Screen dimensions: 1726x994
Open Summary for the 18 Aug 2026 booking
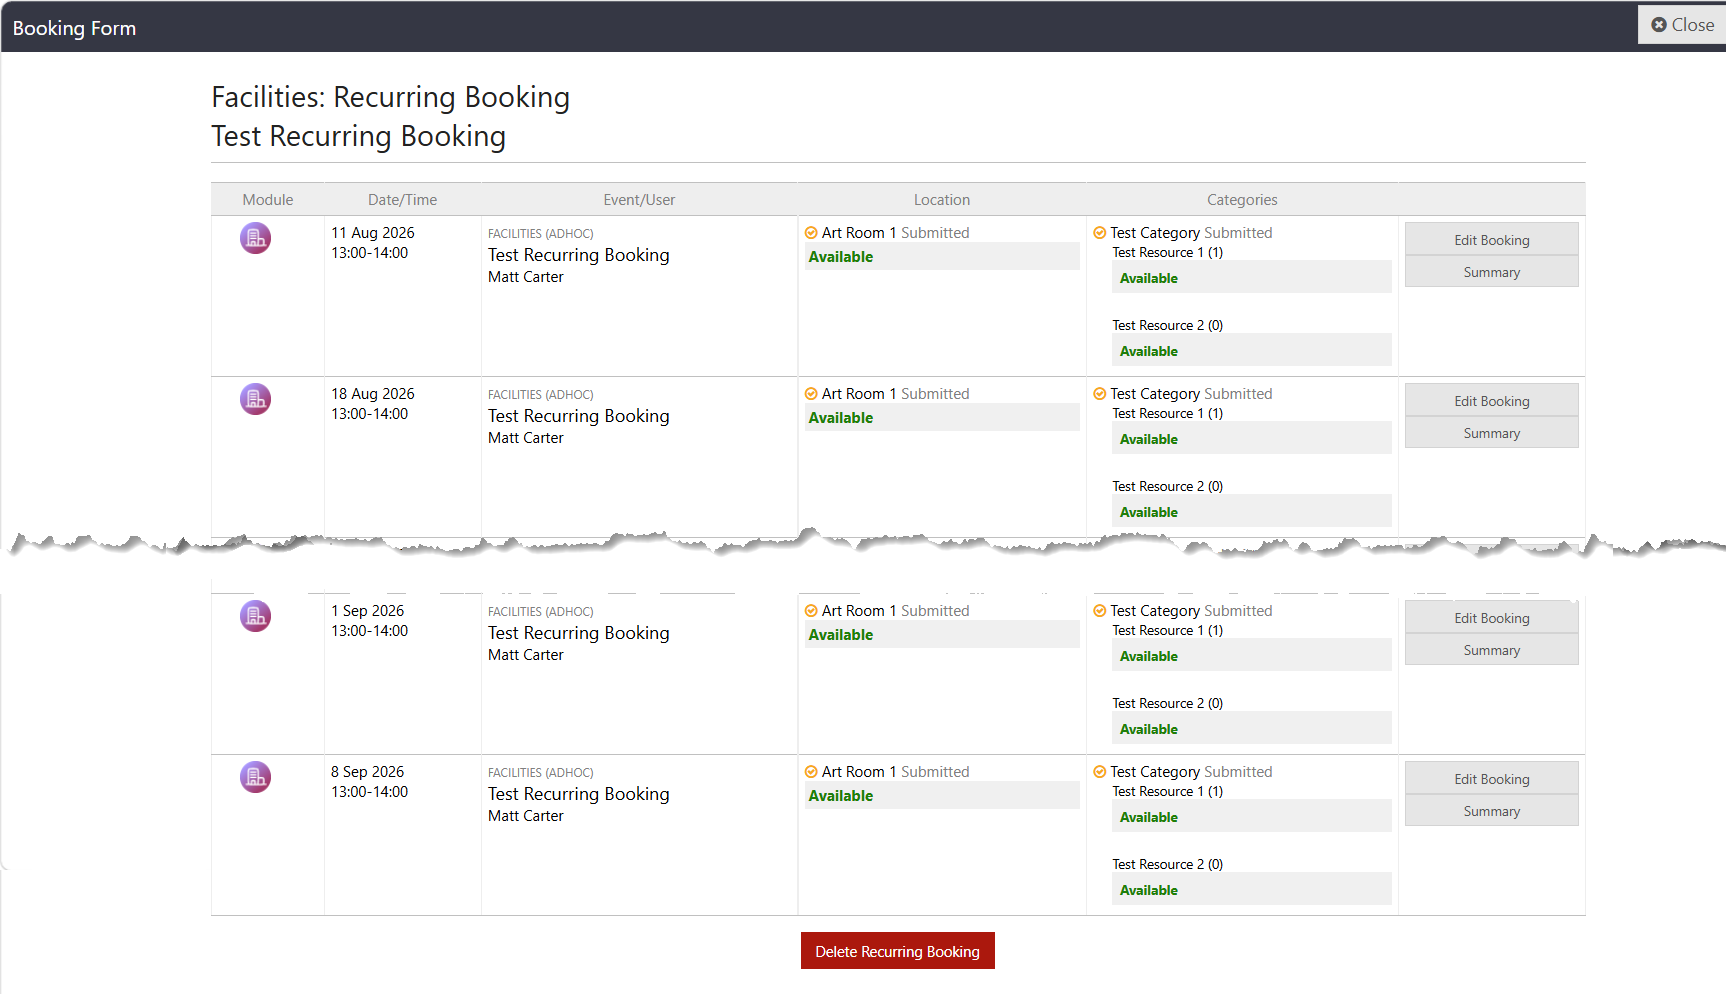tap(1491, 433)
